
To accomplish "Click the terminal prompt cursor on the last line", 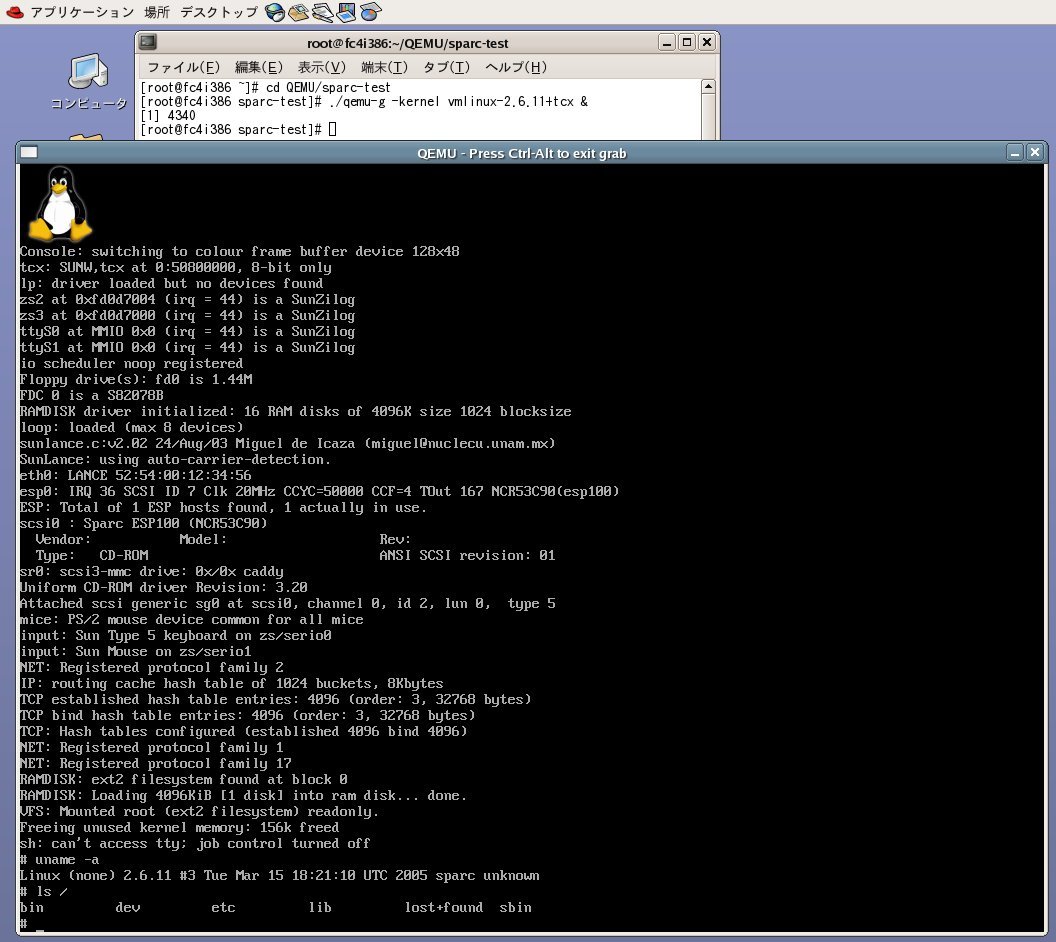I will (x=332, y=129).
